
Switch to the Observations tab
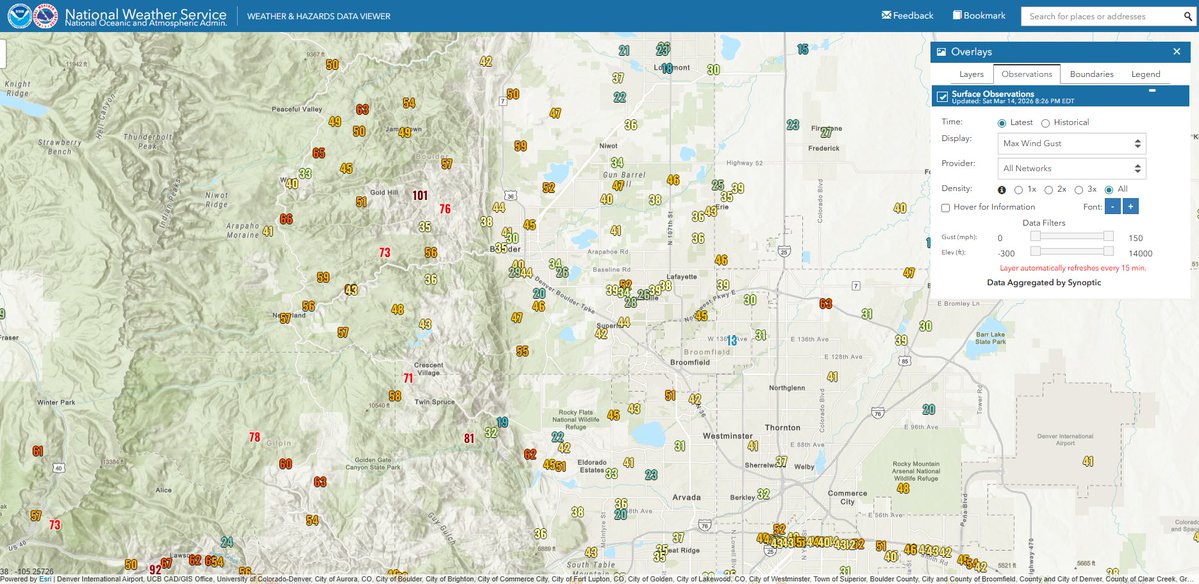click(1026, 74)
